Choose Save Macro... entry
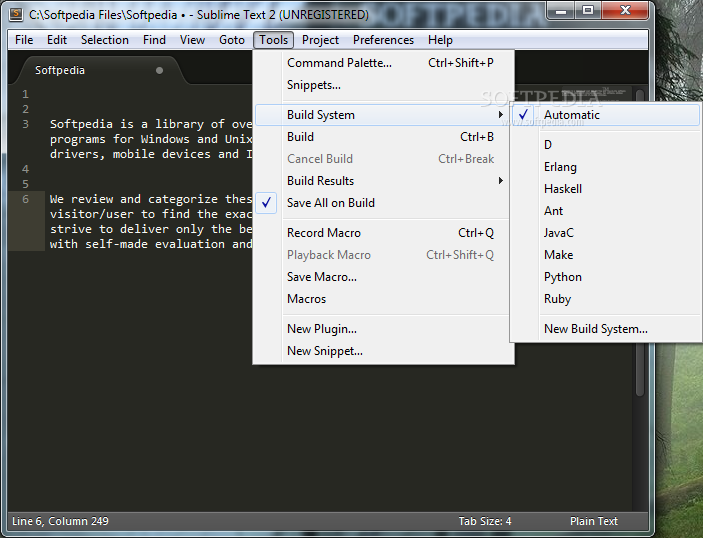Viewport: 703px width, 538px height. click(x=383, y=277)
